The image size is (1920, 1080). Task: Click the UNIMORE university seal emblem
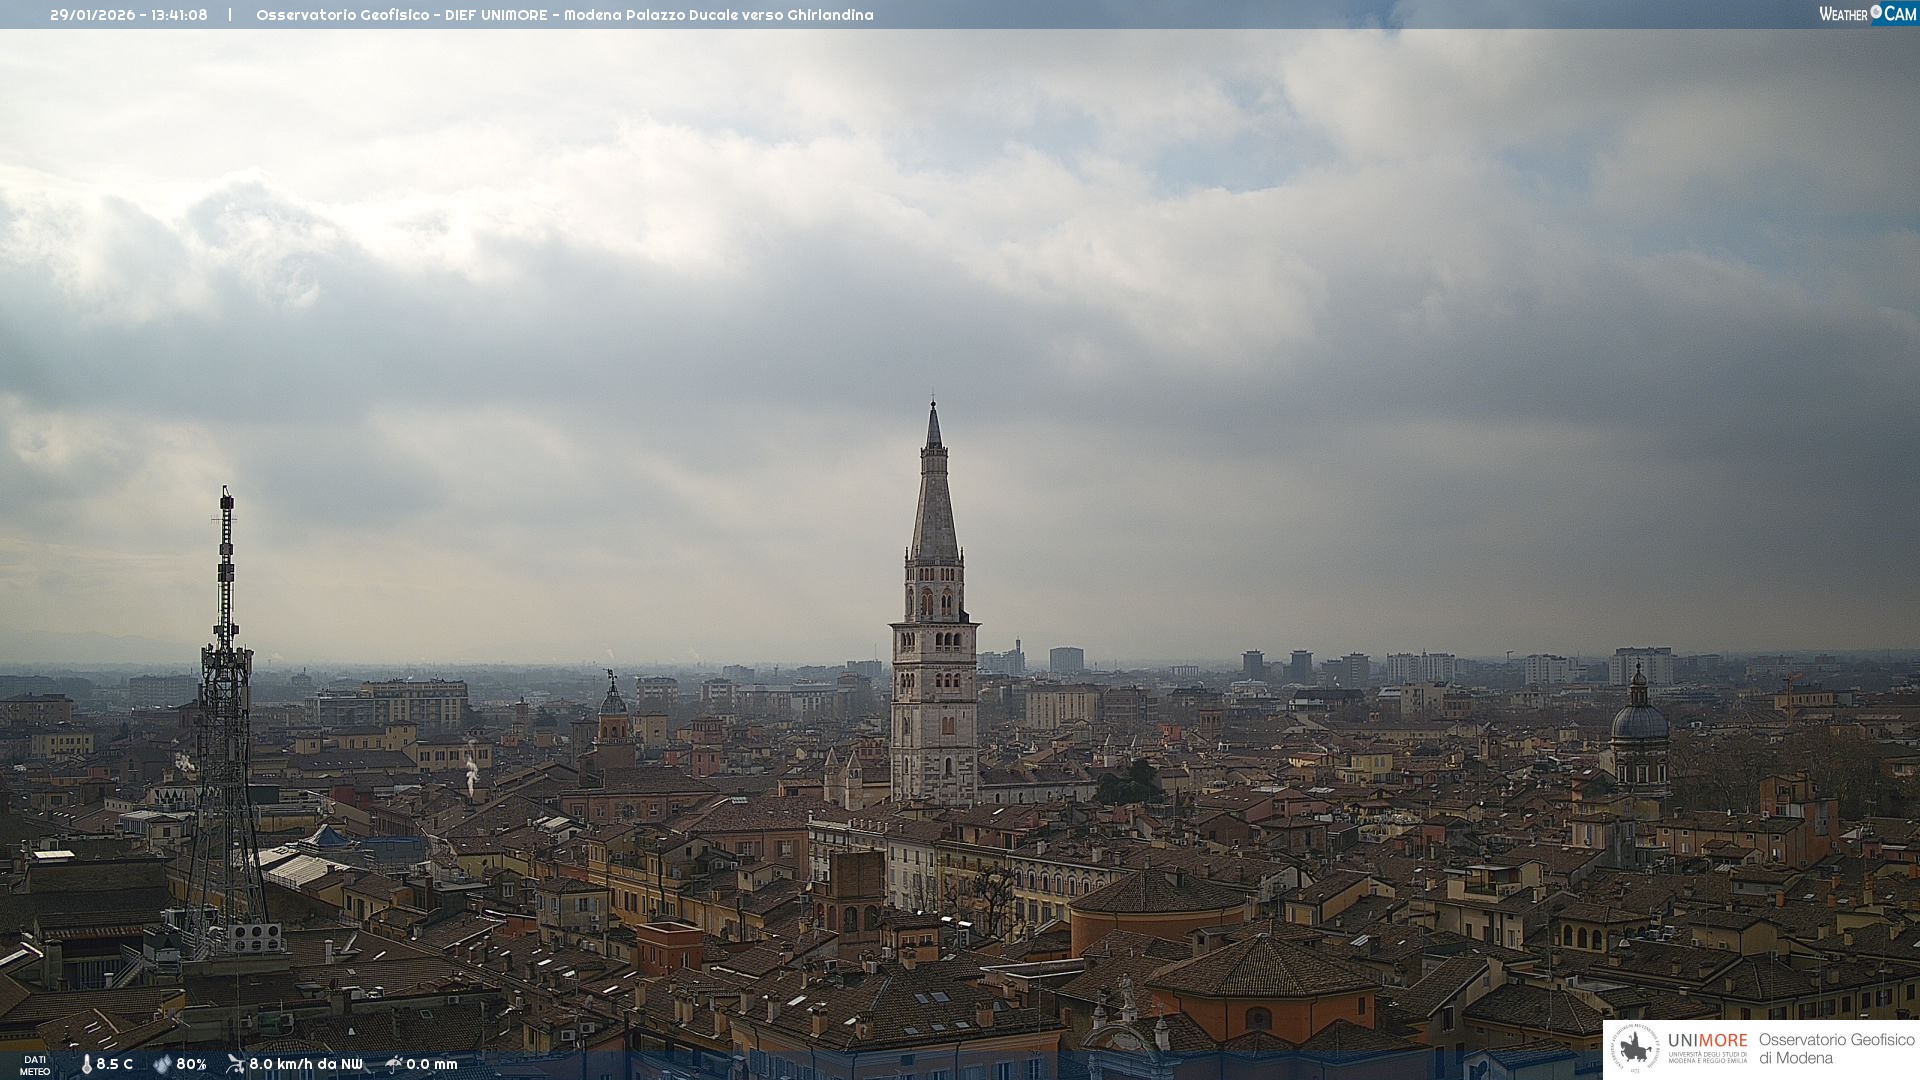pos(1636,1049)
